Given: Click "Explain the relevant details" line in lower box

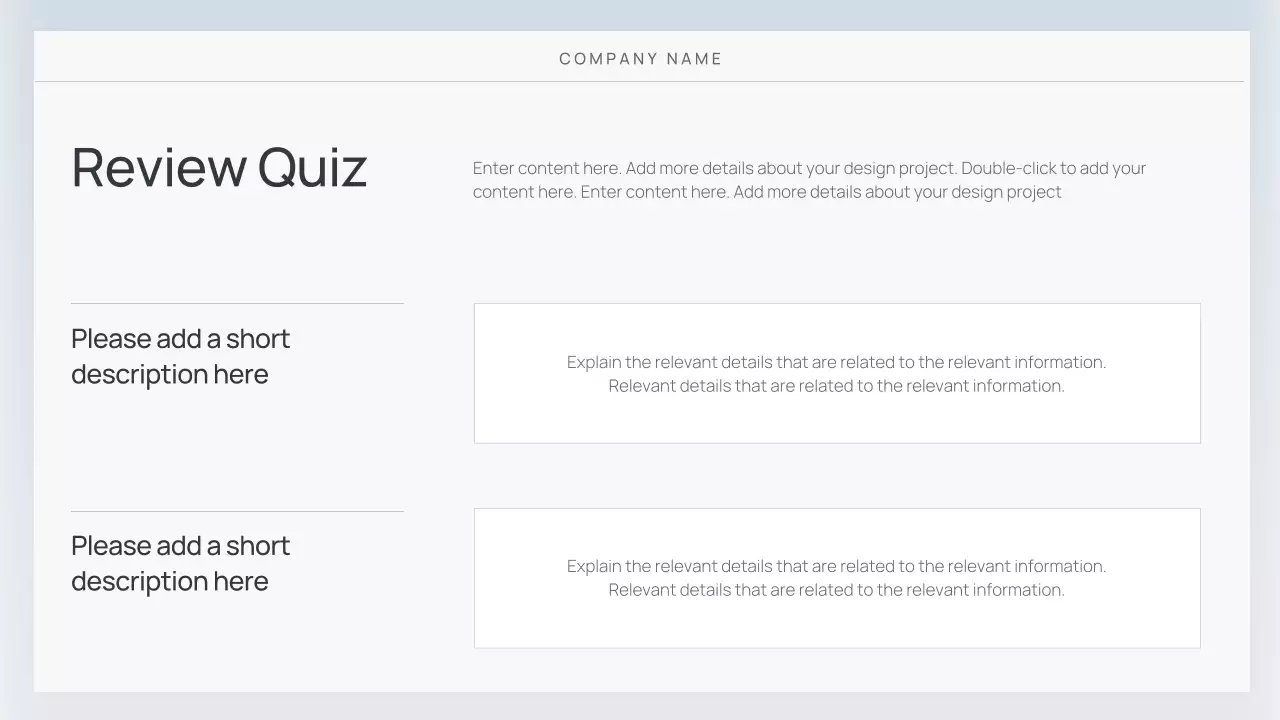Looking at the screenshot, I should click(836, 566).
